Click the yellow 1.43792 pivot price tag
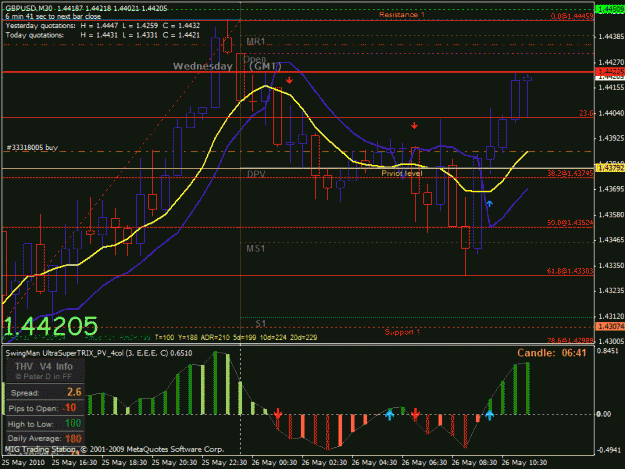Image resolution: width=625 pixels, height=469 pixels. pos(610,168)
